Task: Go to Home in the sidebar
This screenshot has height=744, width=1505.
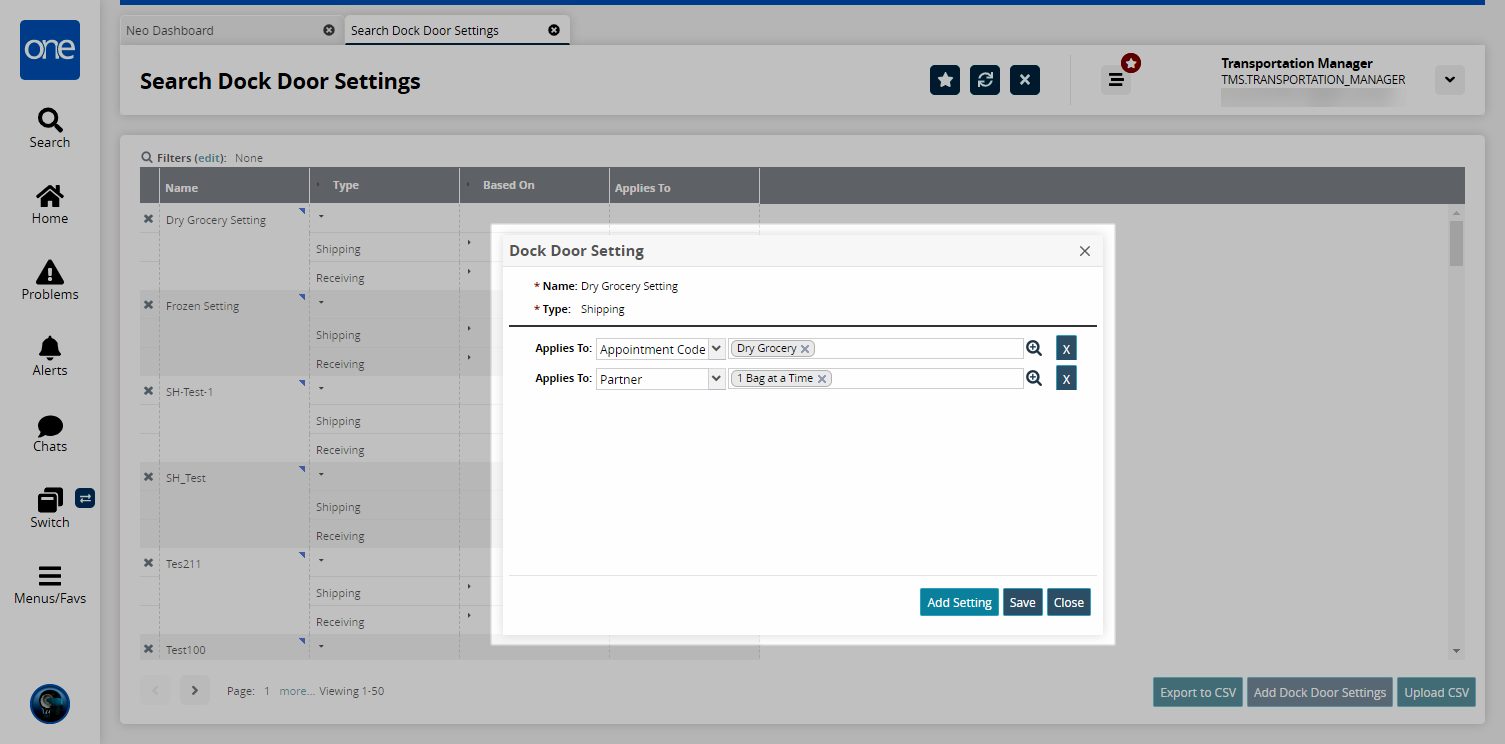Action: point(49,197)
